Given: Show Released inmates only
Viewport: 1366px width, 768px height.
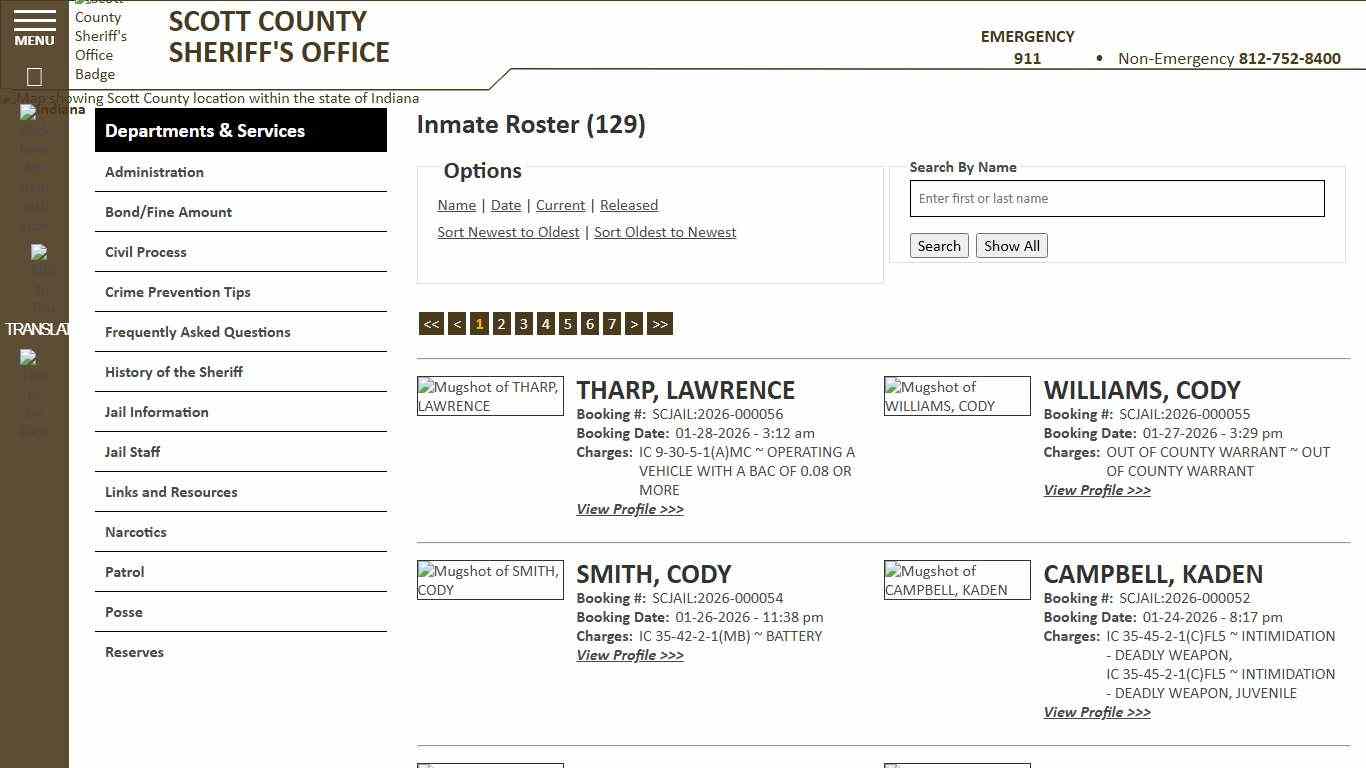Looking at the screenshot, I should [628, 205].
